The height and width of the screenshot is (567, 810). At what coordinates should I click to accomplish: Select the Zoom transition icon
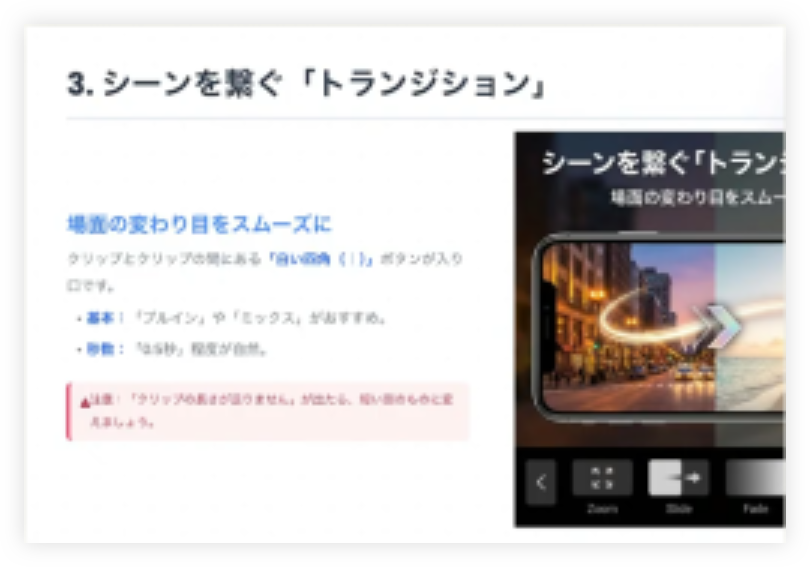pyautogui.click(x=602, y=478)
